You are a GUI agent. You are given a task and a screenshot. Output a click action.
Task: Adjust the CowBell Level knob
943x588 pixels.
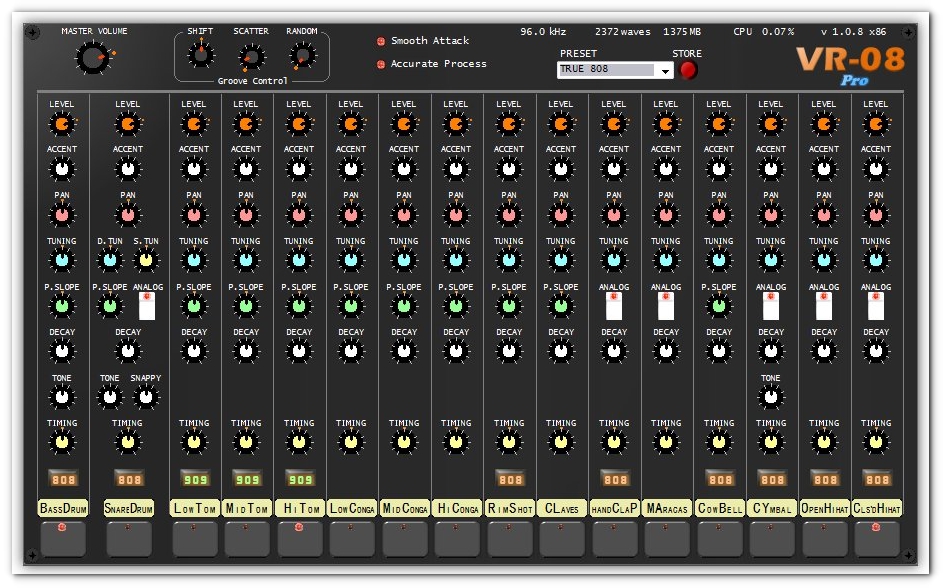(x=719, y=122)
